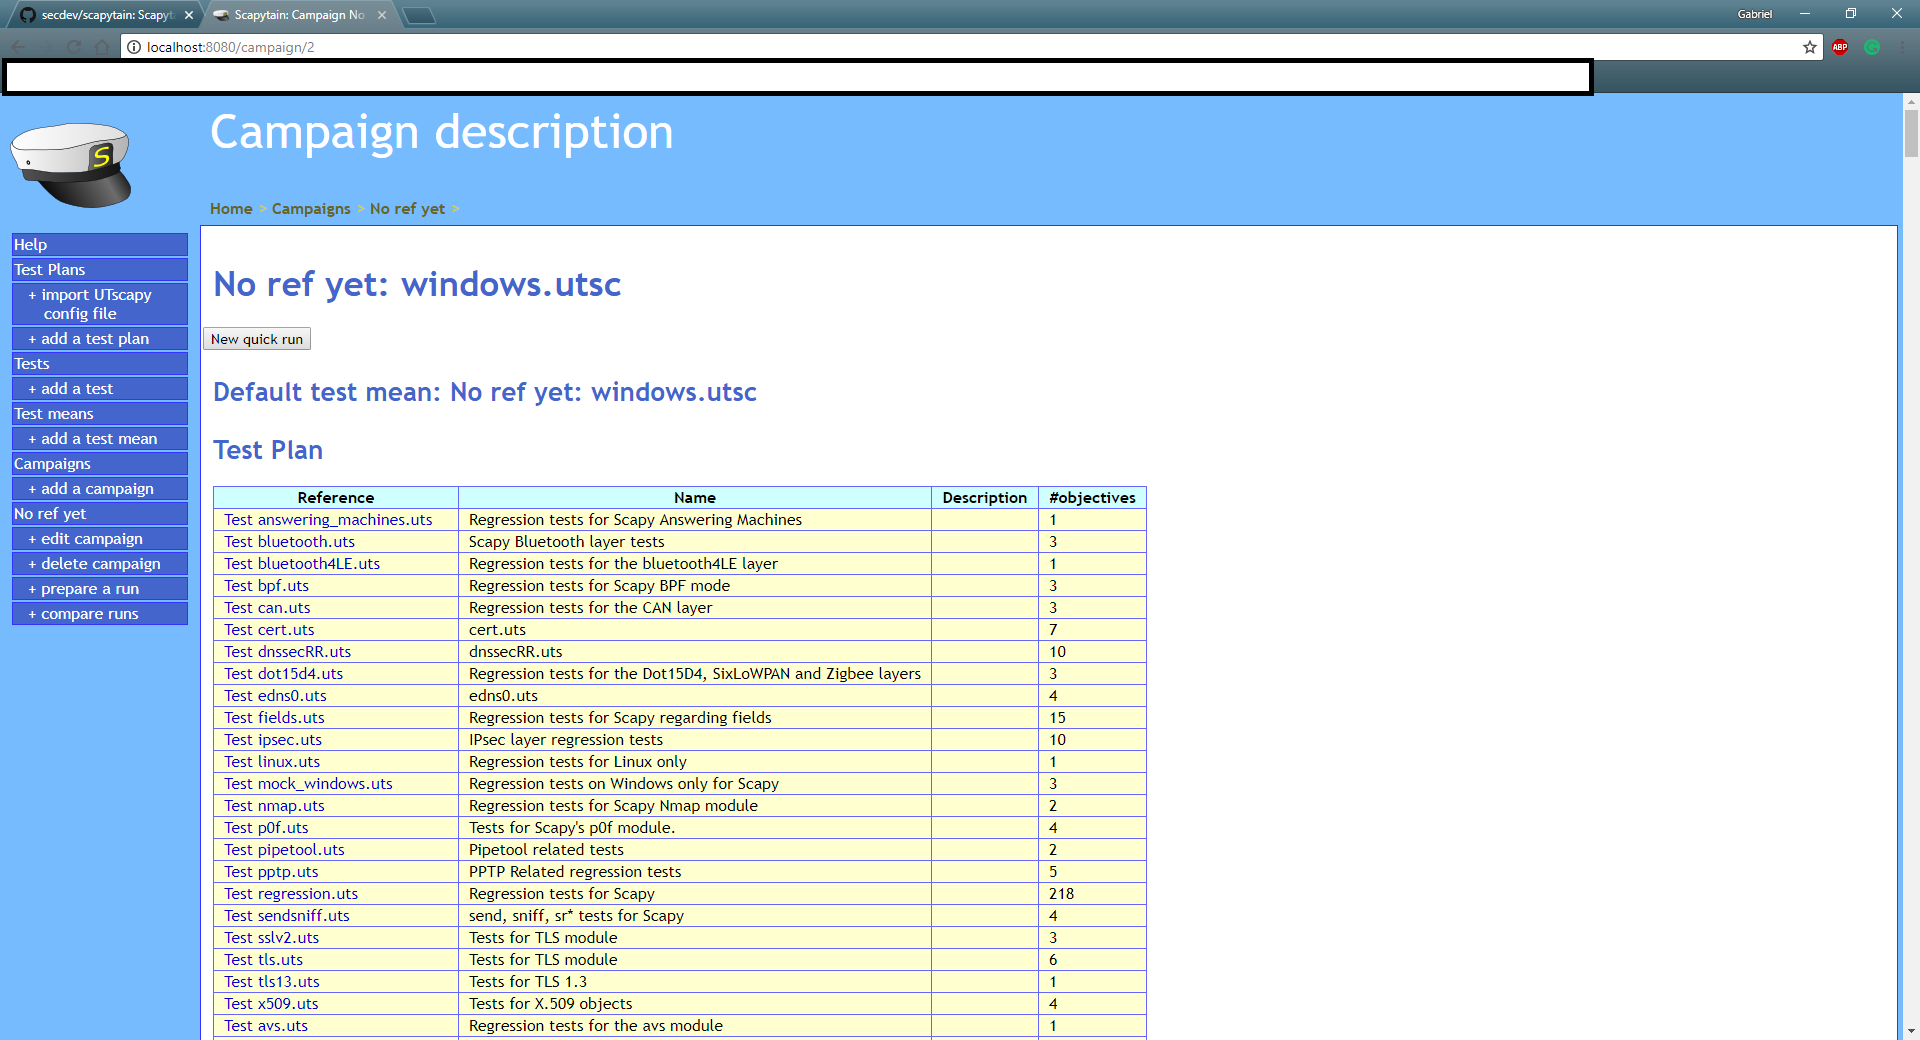
Task: Open a new browser tab
Action: pos(419,15)
